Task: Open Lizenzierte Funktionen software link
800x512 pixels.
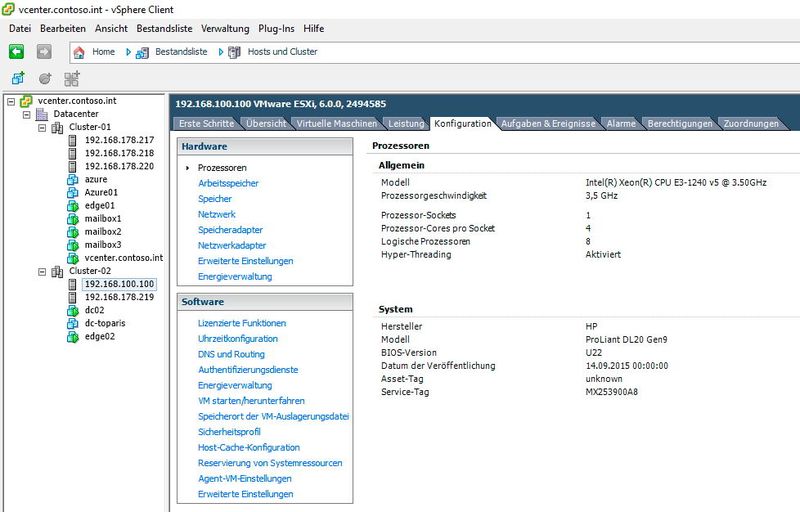Action: pos(242,323)
